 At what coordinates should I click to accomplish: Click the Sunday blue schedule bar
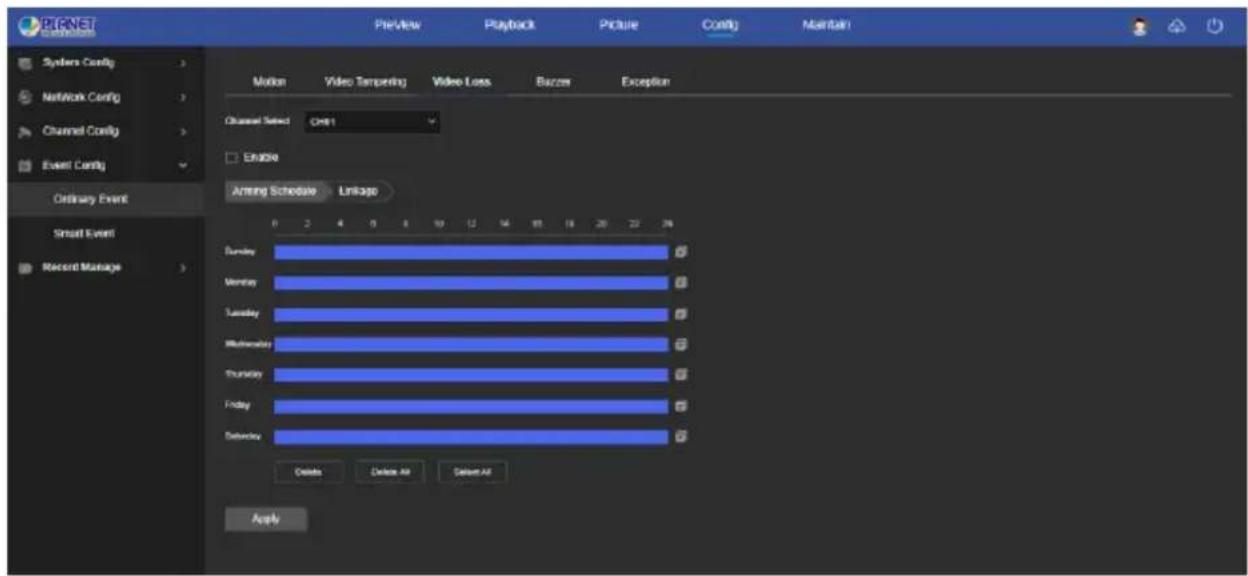pos(471,253)
